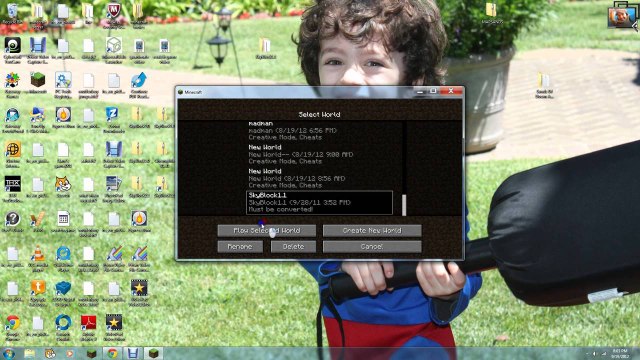Switch to Scratch cat in the taskbar
This screenshot has width=640, height=360.
(50, 353)
